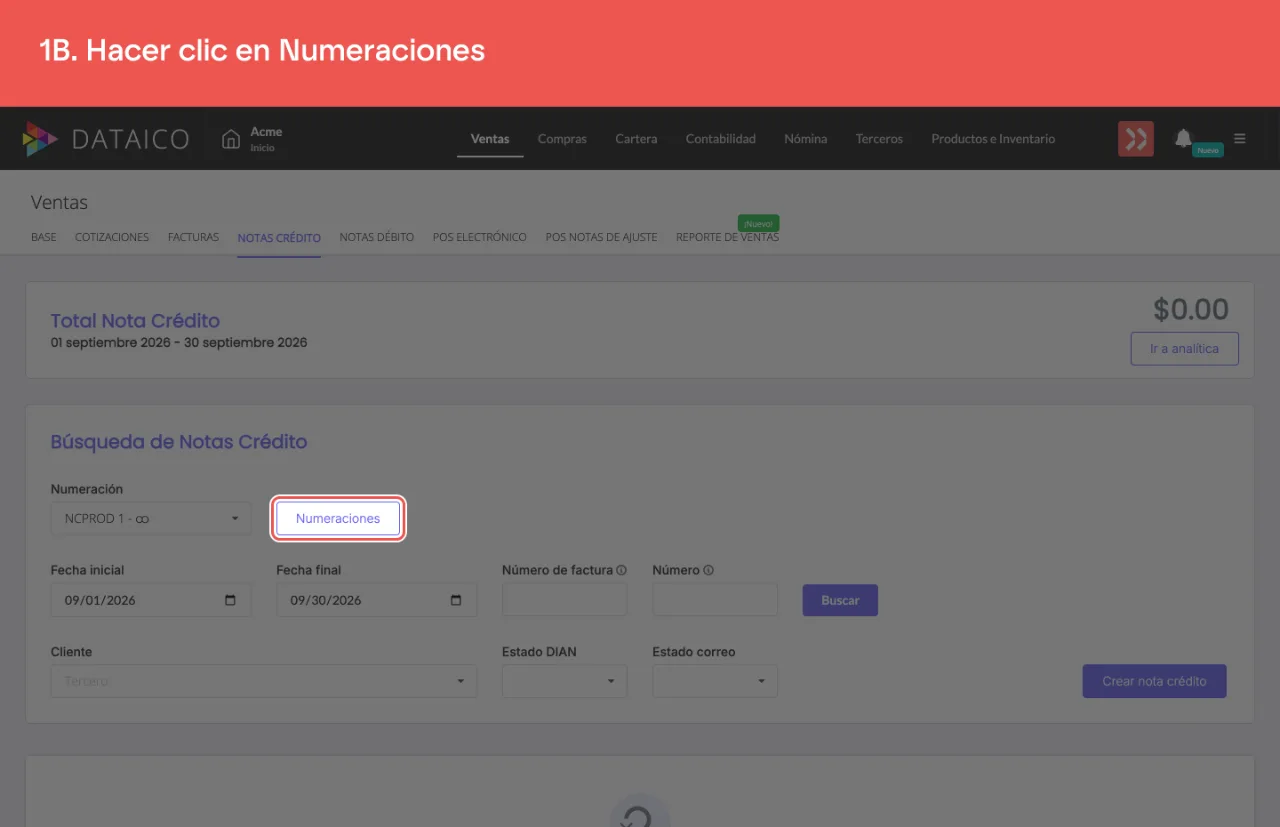1280x827 pixels.
Task: Click the ¡Nuevo! badge above Reporte de Ventas
Action: 758,223
